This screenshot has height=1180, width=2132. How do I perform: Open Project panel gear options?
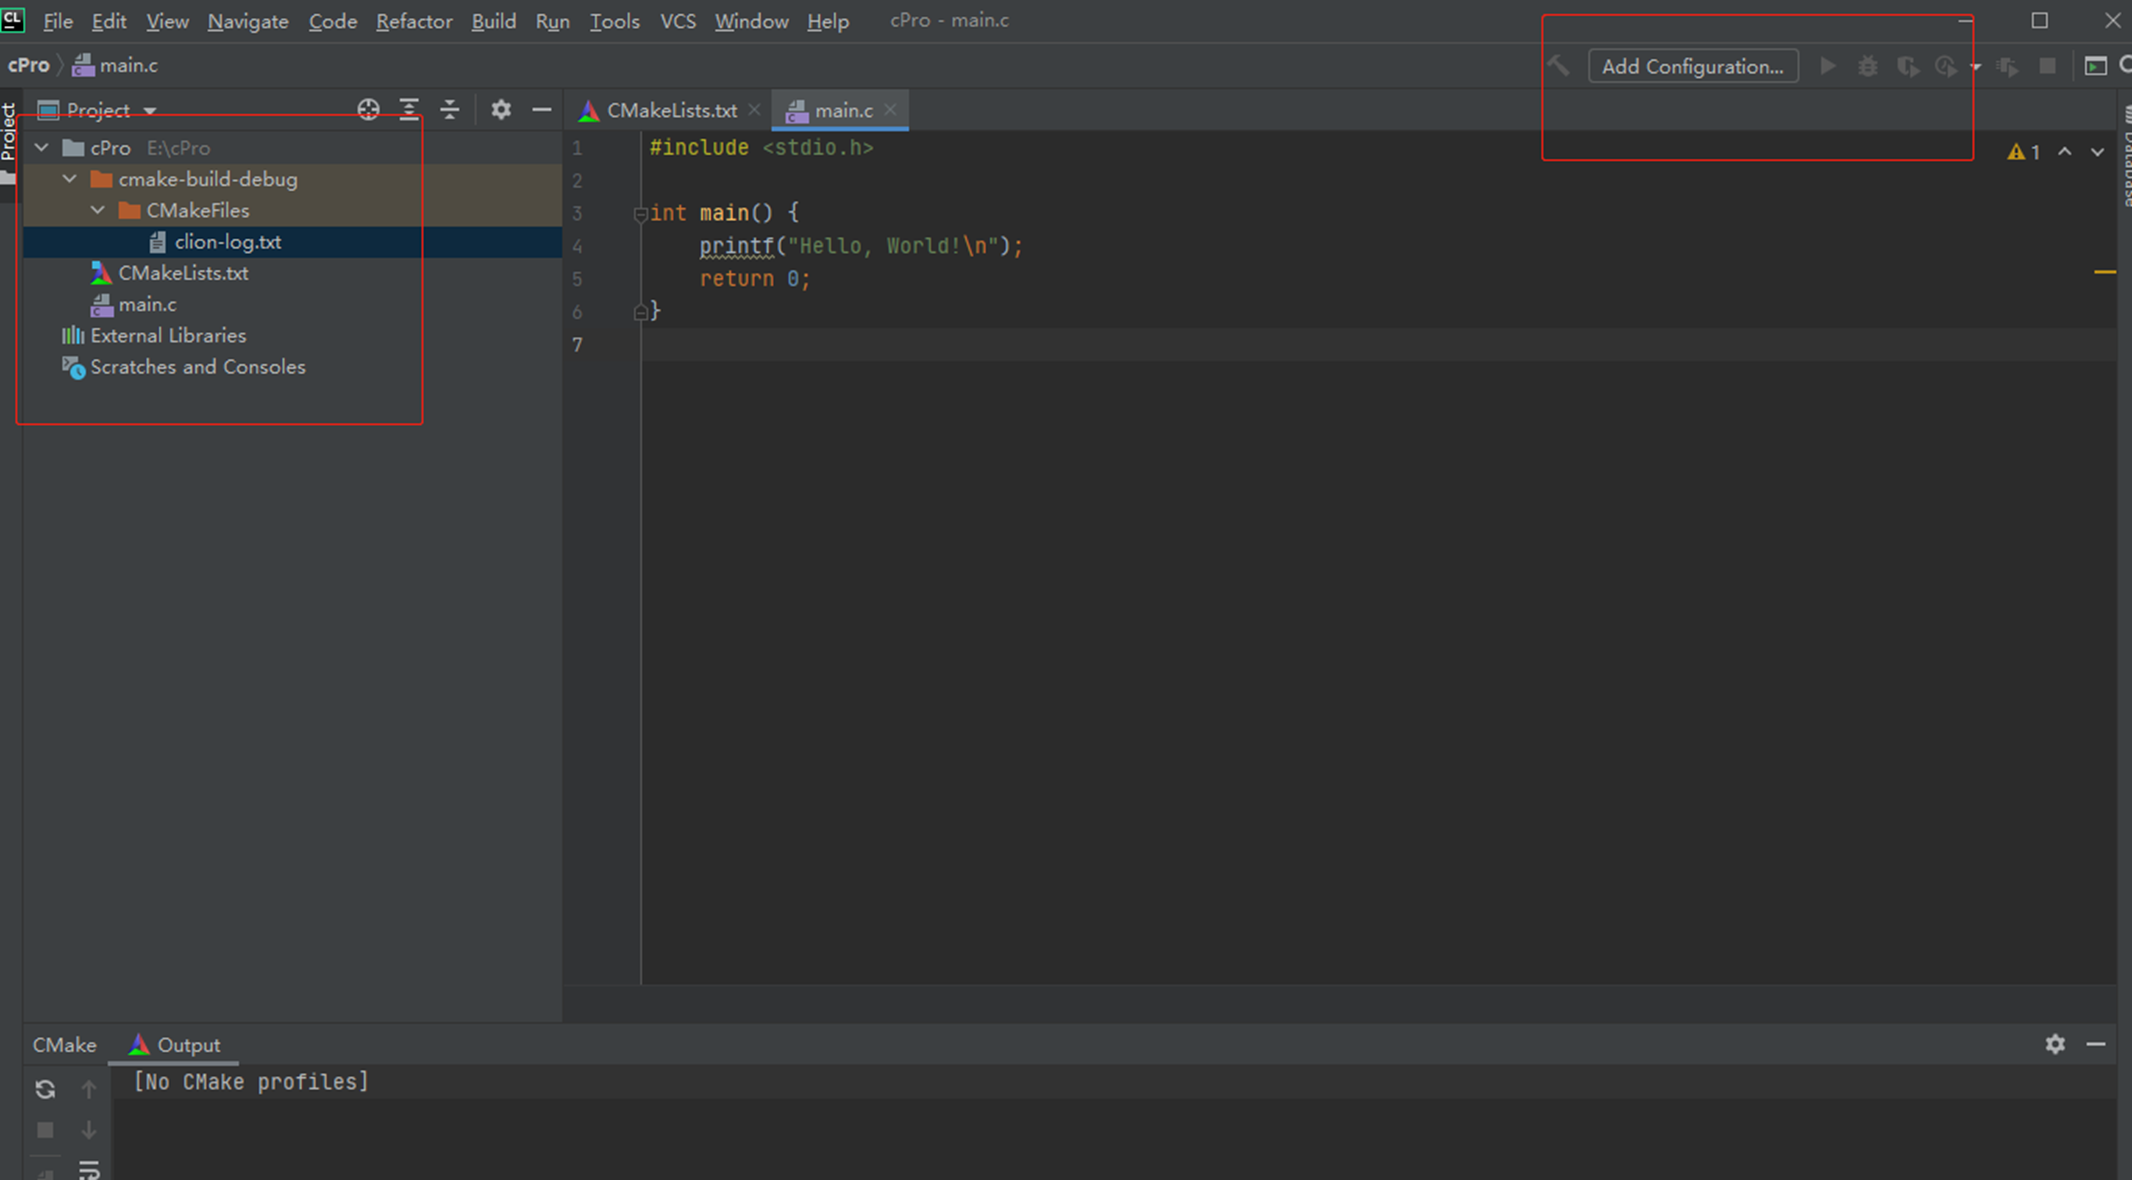501,110
